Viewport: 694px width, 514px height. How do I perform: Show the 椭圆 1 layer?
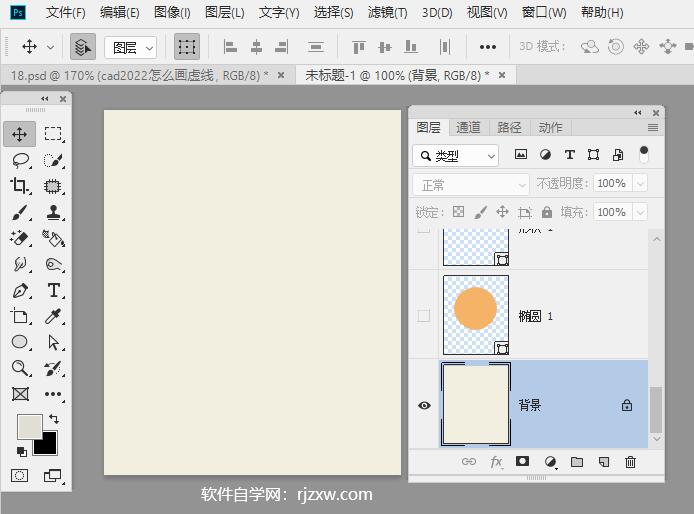pos(424,316)
